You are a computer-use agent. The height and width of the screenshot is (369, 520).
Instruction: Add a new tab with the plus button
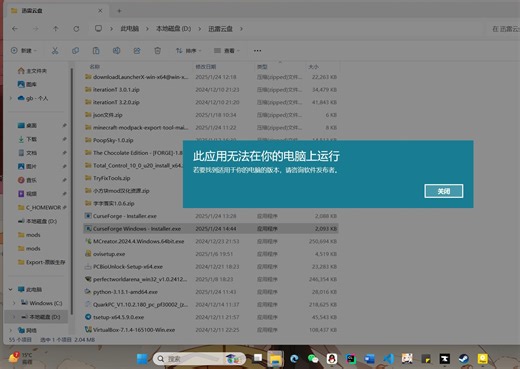[119, 11]
